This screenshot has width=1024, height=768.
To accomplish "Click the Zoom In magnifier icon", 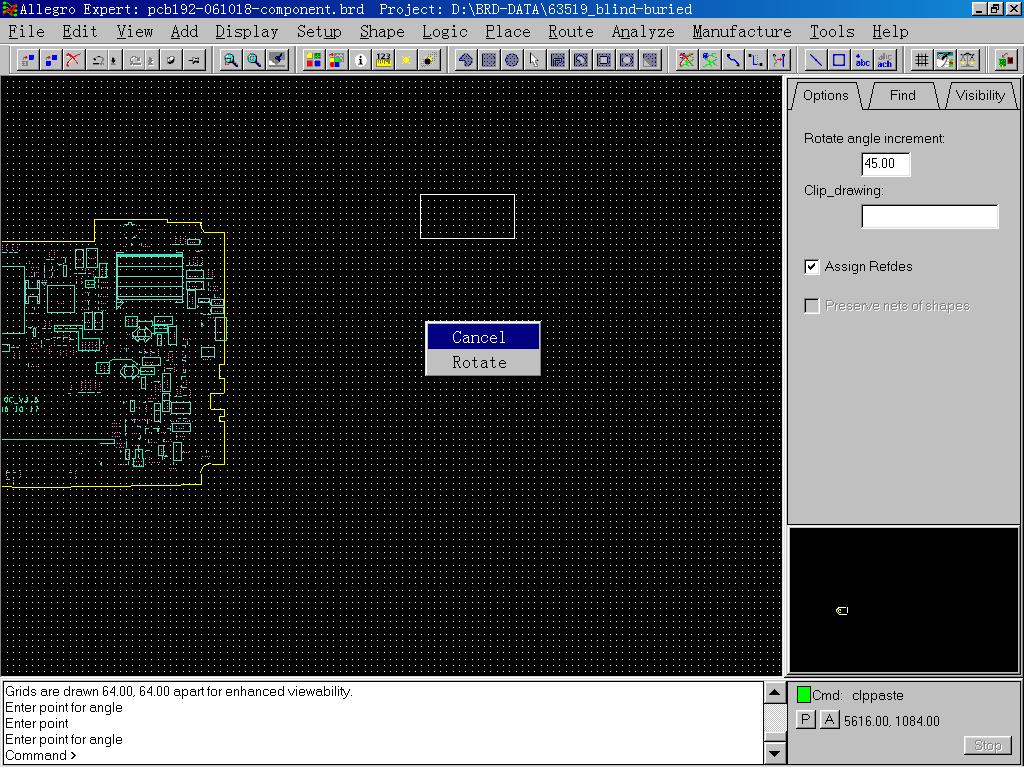I will tap(231, 60).
